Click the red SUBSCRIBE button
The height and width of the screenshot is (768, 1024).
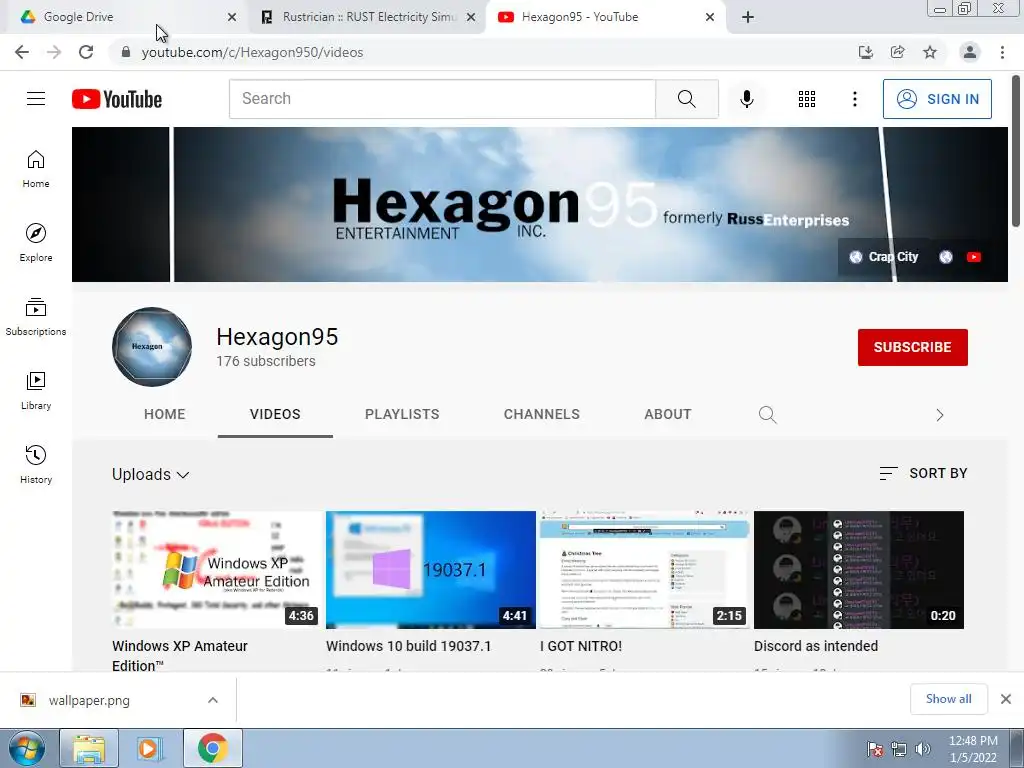[x=912, y=347]
